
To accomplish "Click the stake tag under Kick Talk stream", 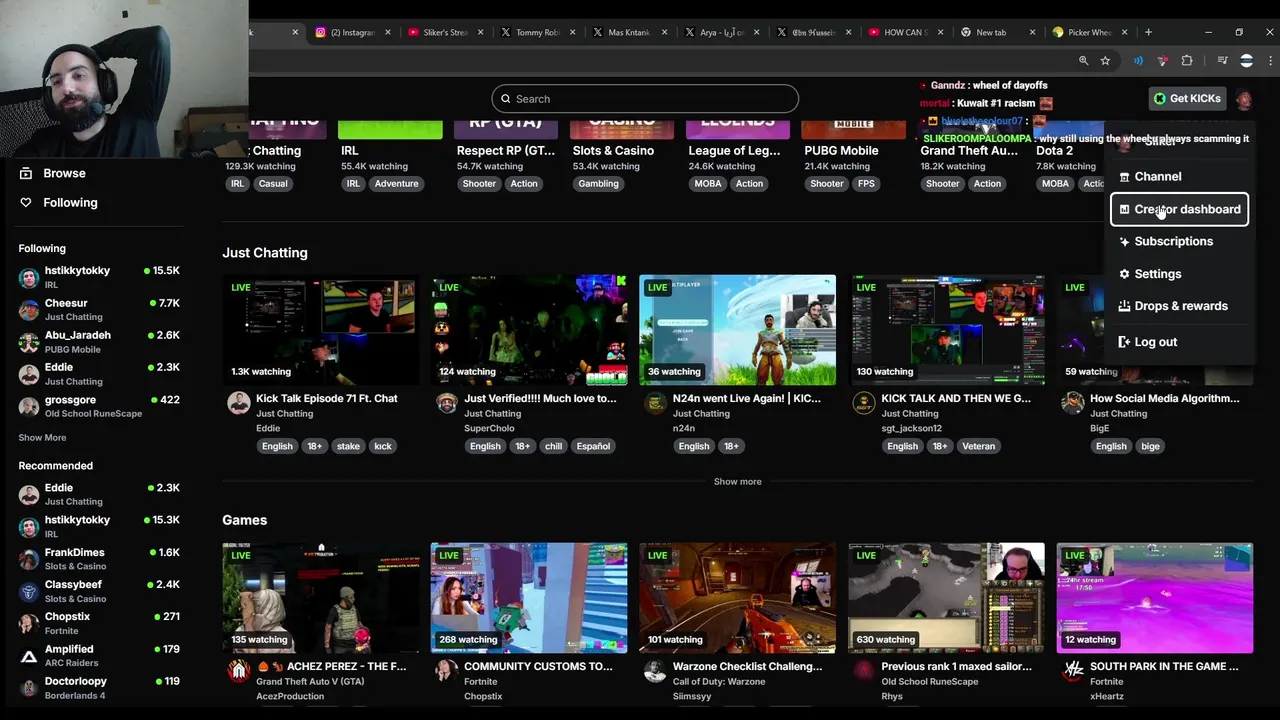I will click(348, 447).
